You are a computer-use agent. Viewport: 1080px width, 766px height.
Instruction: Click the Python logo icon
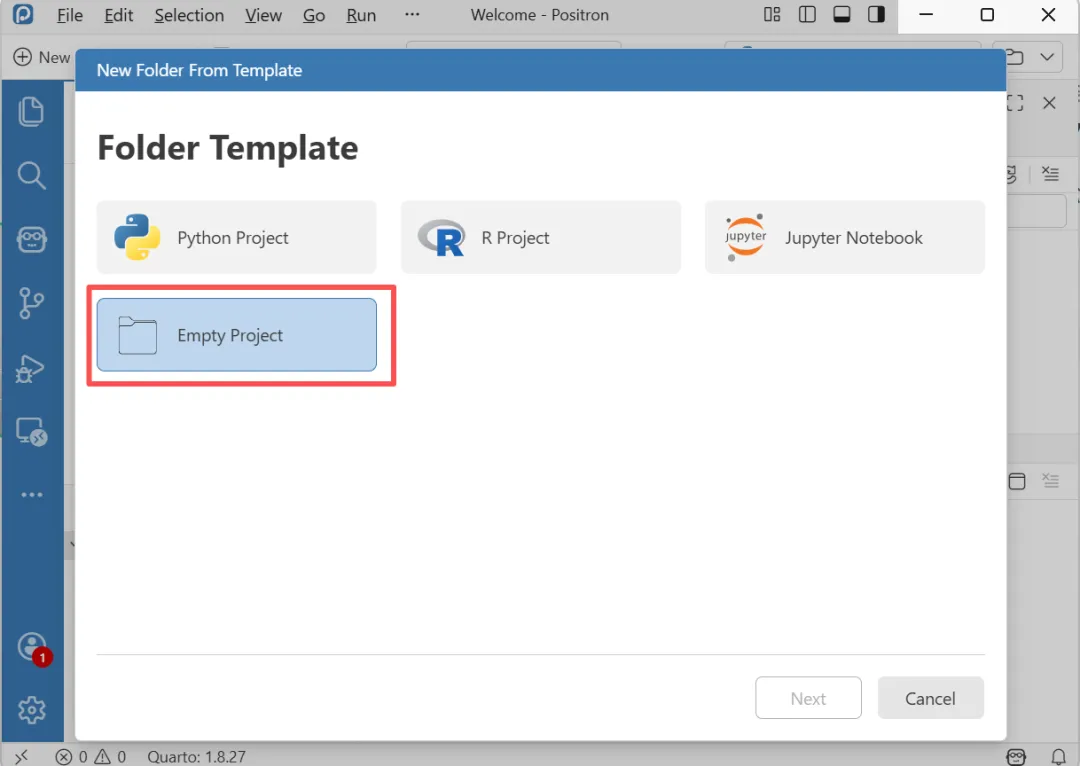137,237
